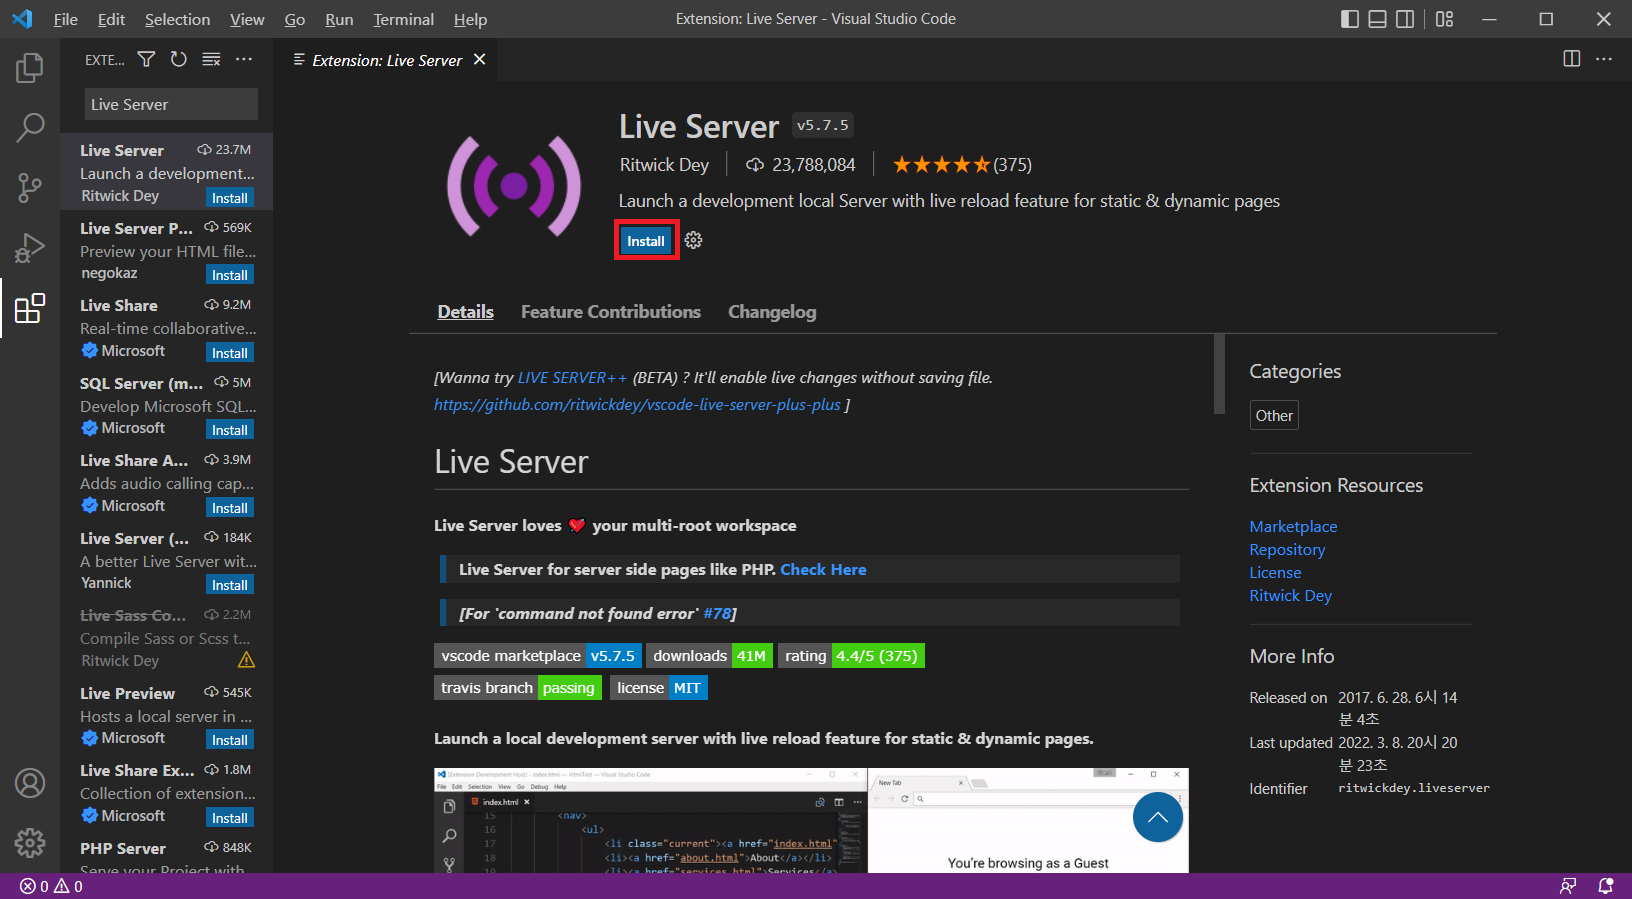Install Live Share Extension Pack
Screen dimensions: 1632x899
(230, 818)
